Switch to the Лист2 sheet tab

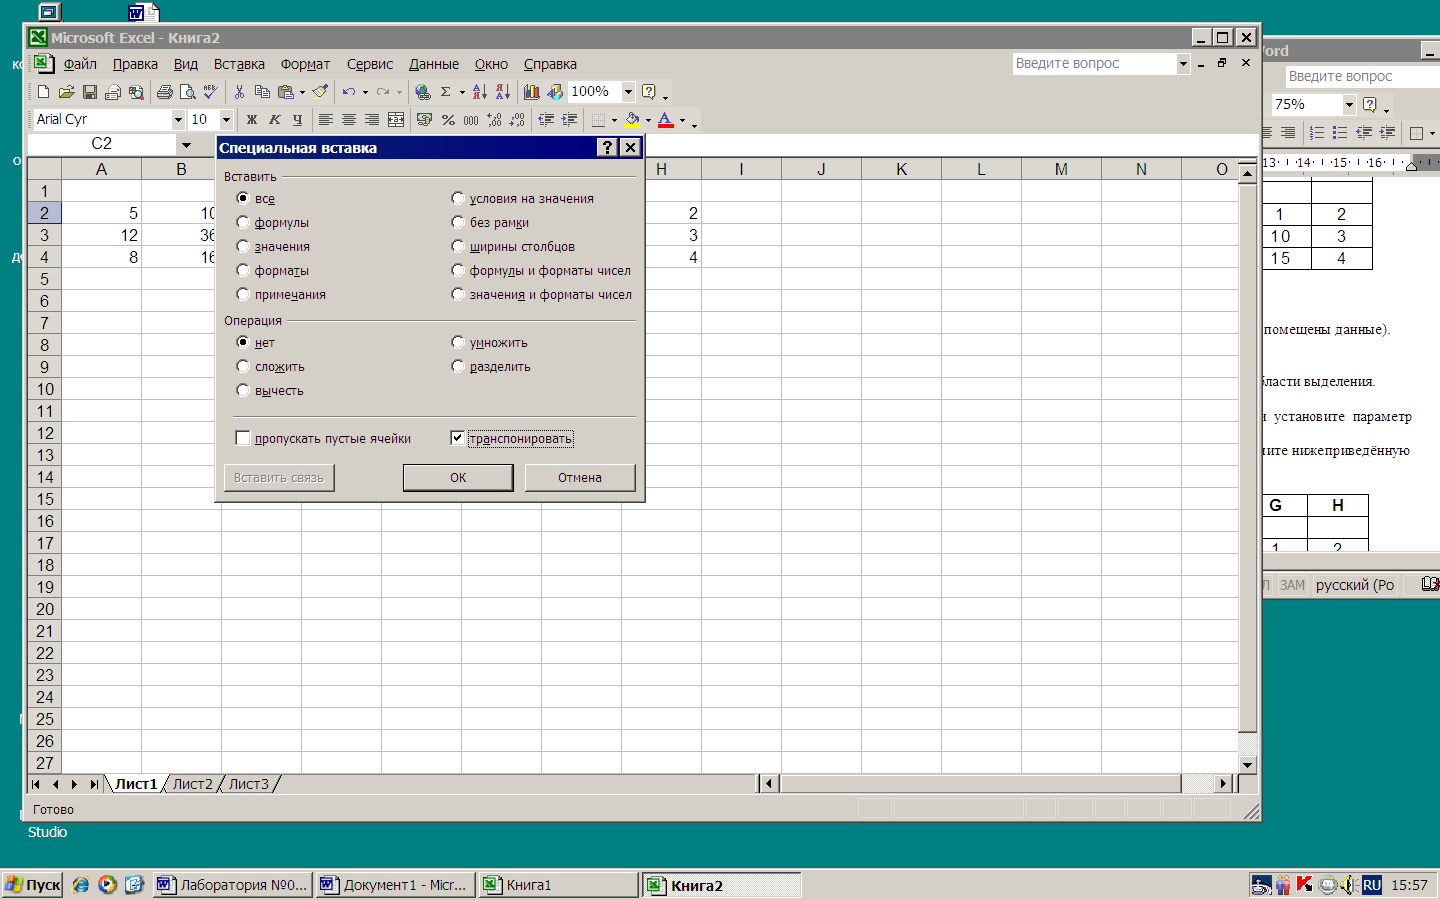(x=192, y=784)
